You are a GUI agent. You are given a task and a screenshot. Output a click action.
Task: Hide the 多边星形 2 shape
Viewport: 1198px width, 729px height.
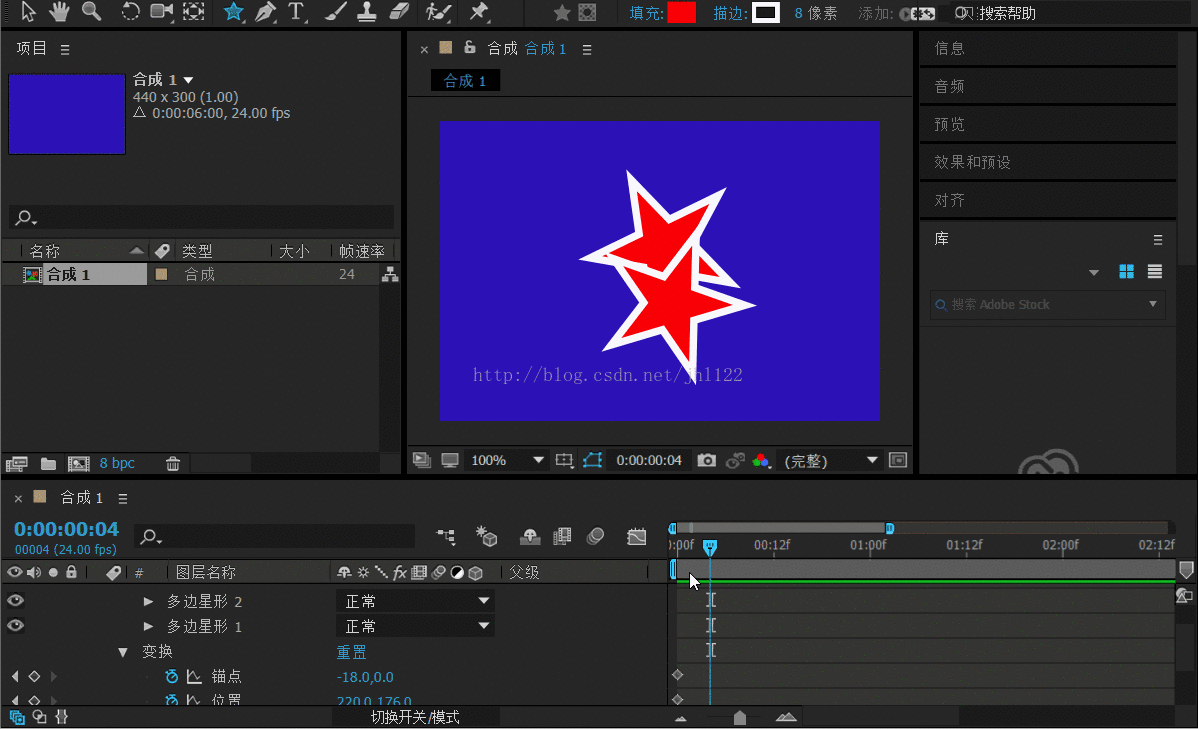[15, 601]
